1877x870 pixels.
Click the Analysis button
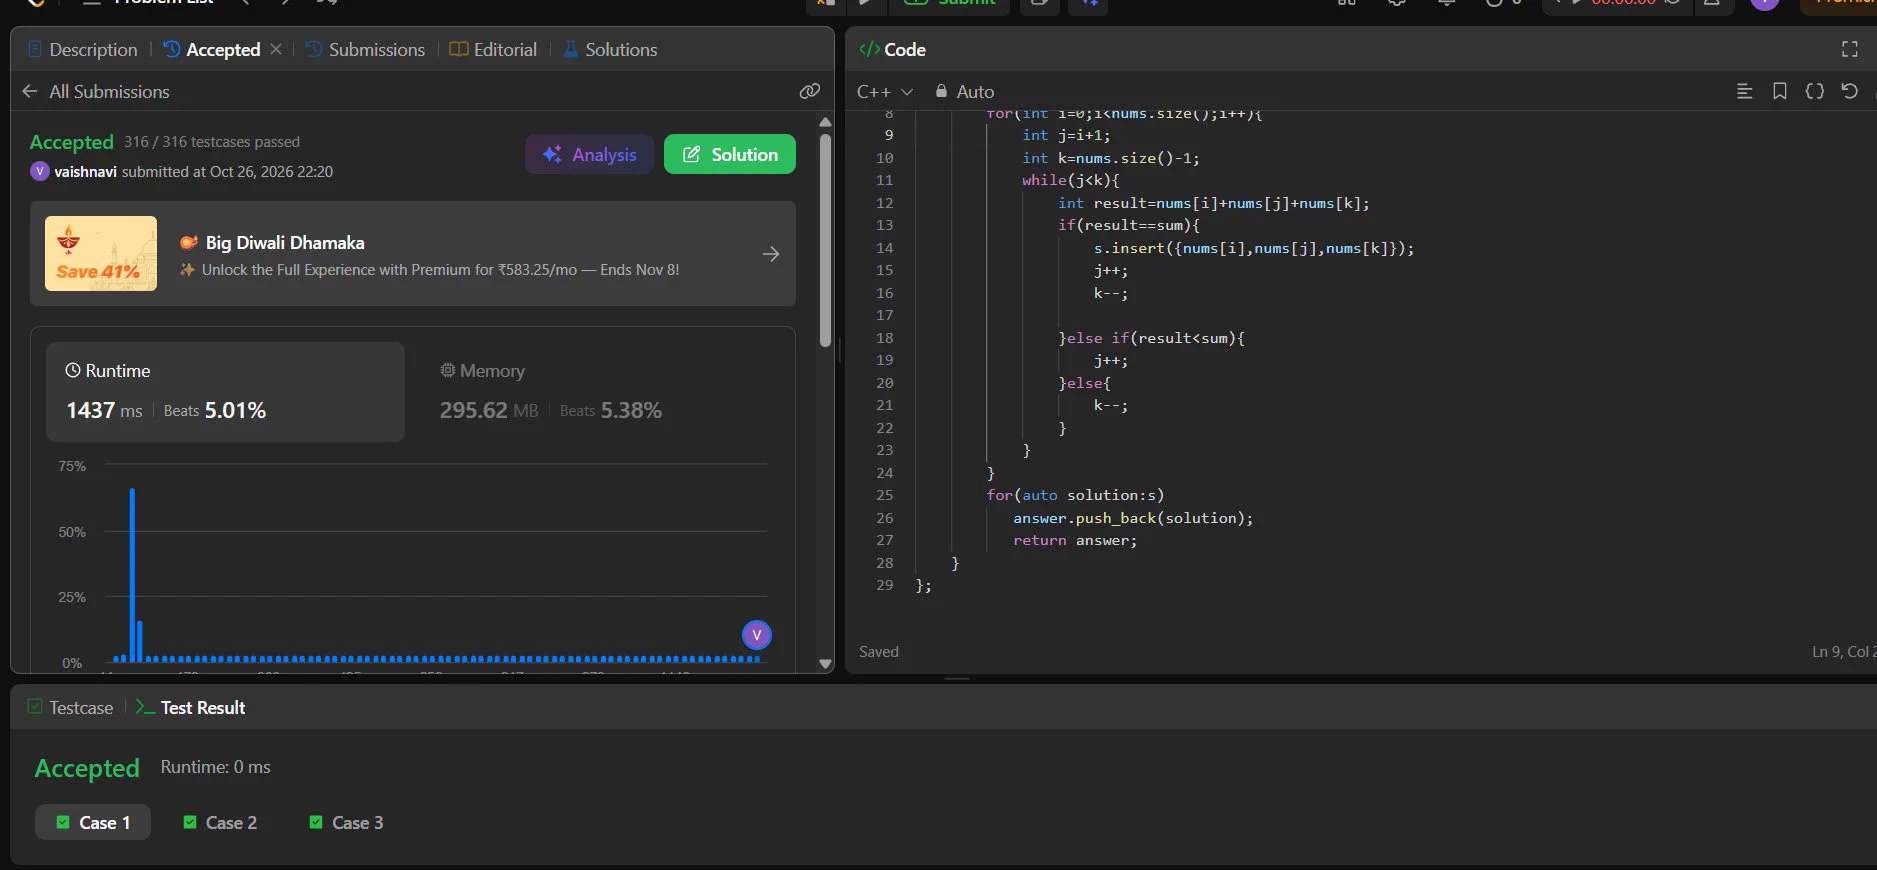point(590,154)
